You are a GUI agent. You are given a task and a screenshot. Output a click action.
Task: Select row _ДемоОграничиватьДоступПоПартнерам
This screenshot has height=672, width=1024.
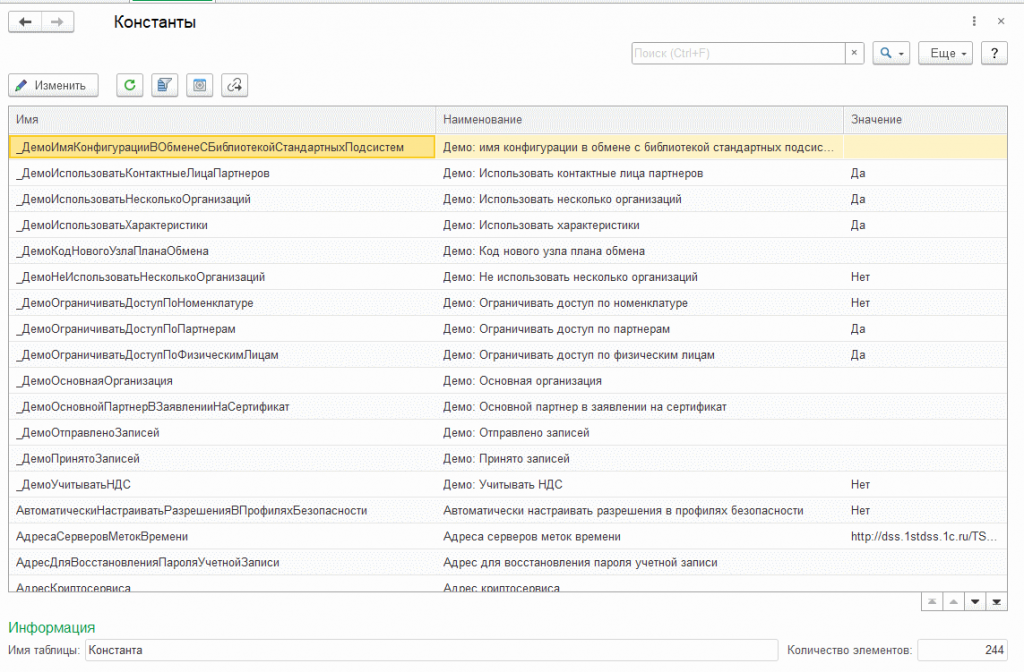point(508,329)
